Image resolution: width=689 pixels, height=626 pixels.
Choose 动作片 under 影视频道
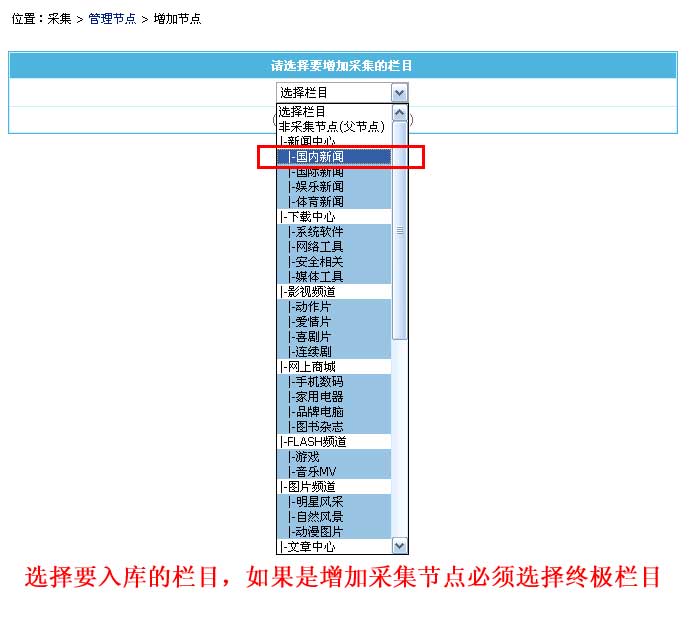[310, 307]
